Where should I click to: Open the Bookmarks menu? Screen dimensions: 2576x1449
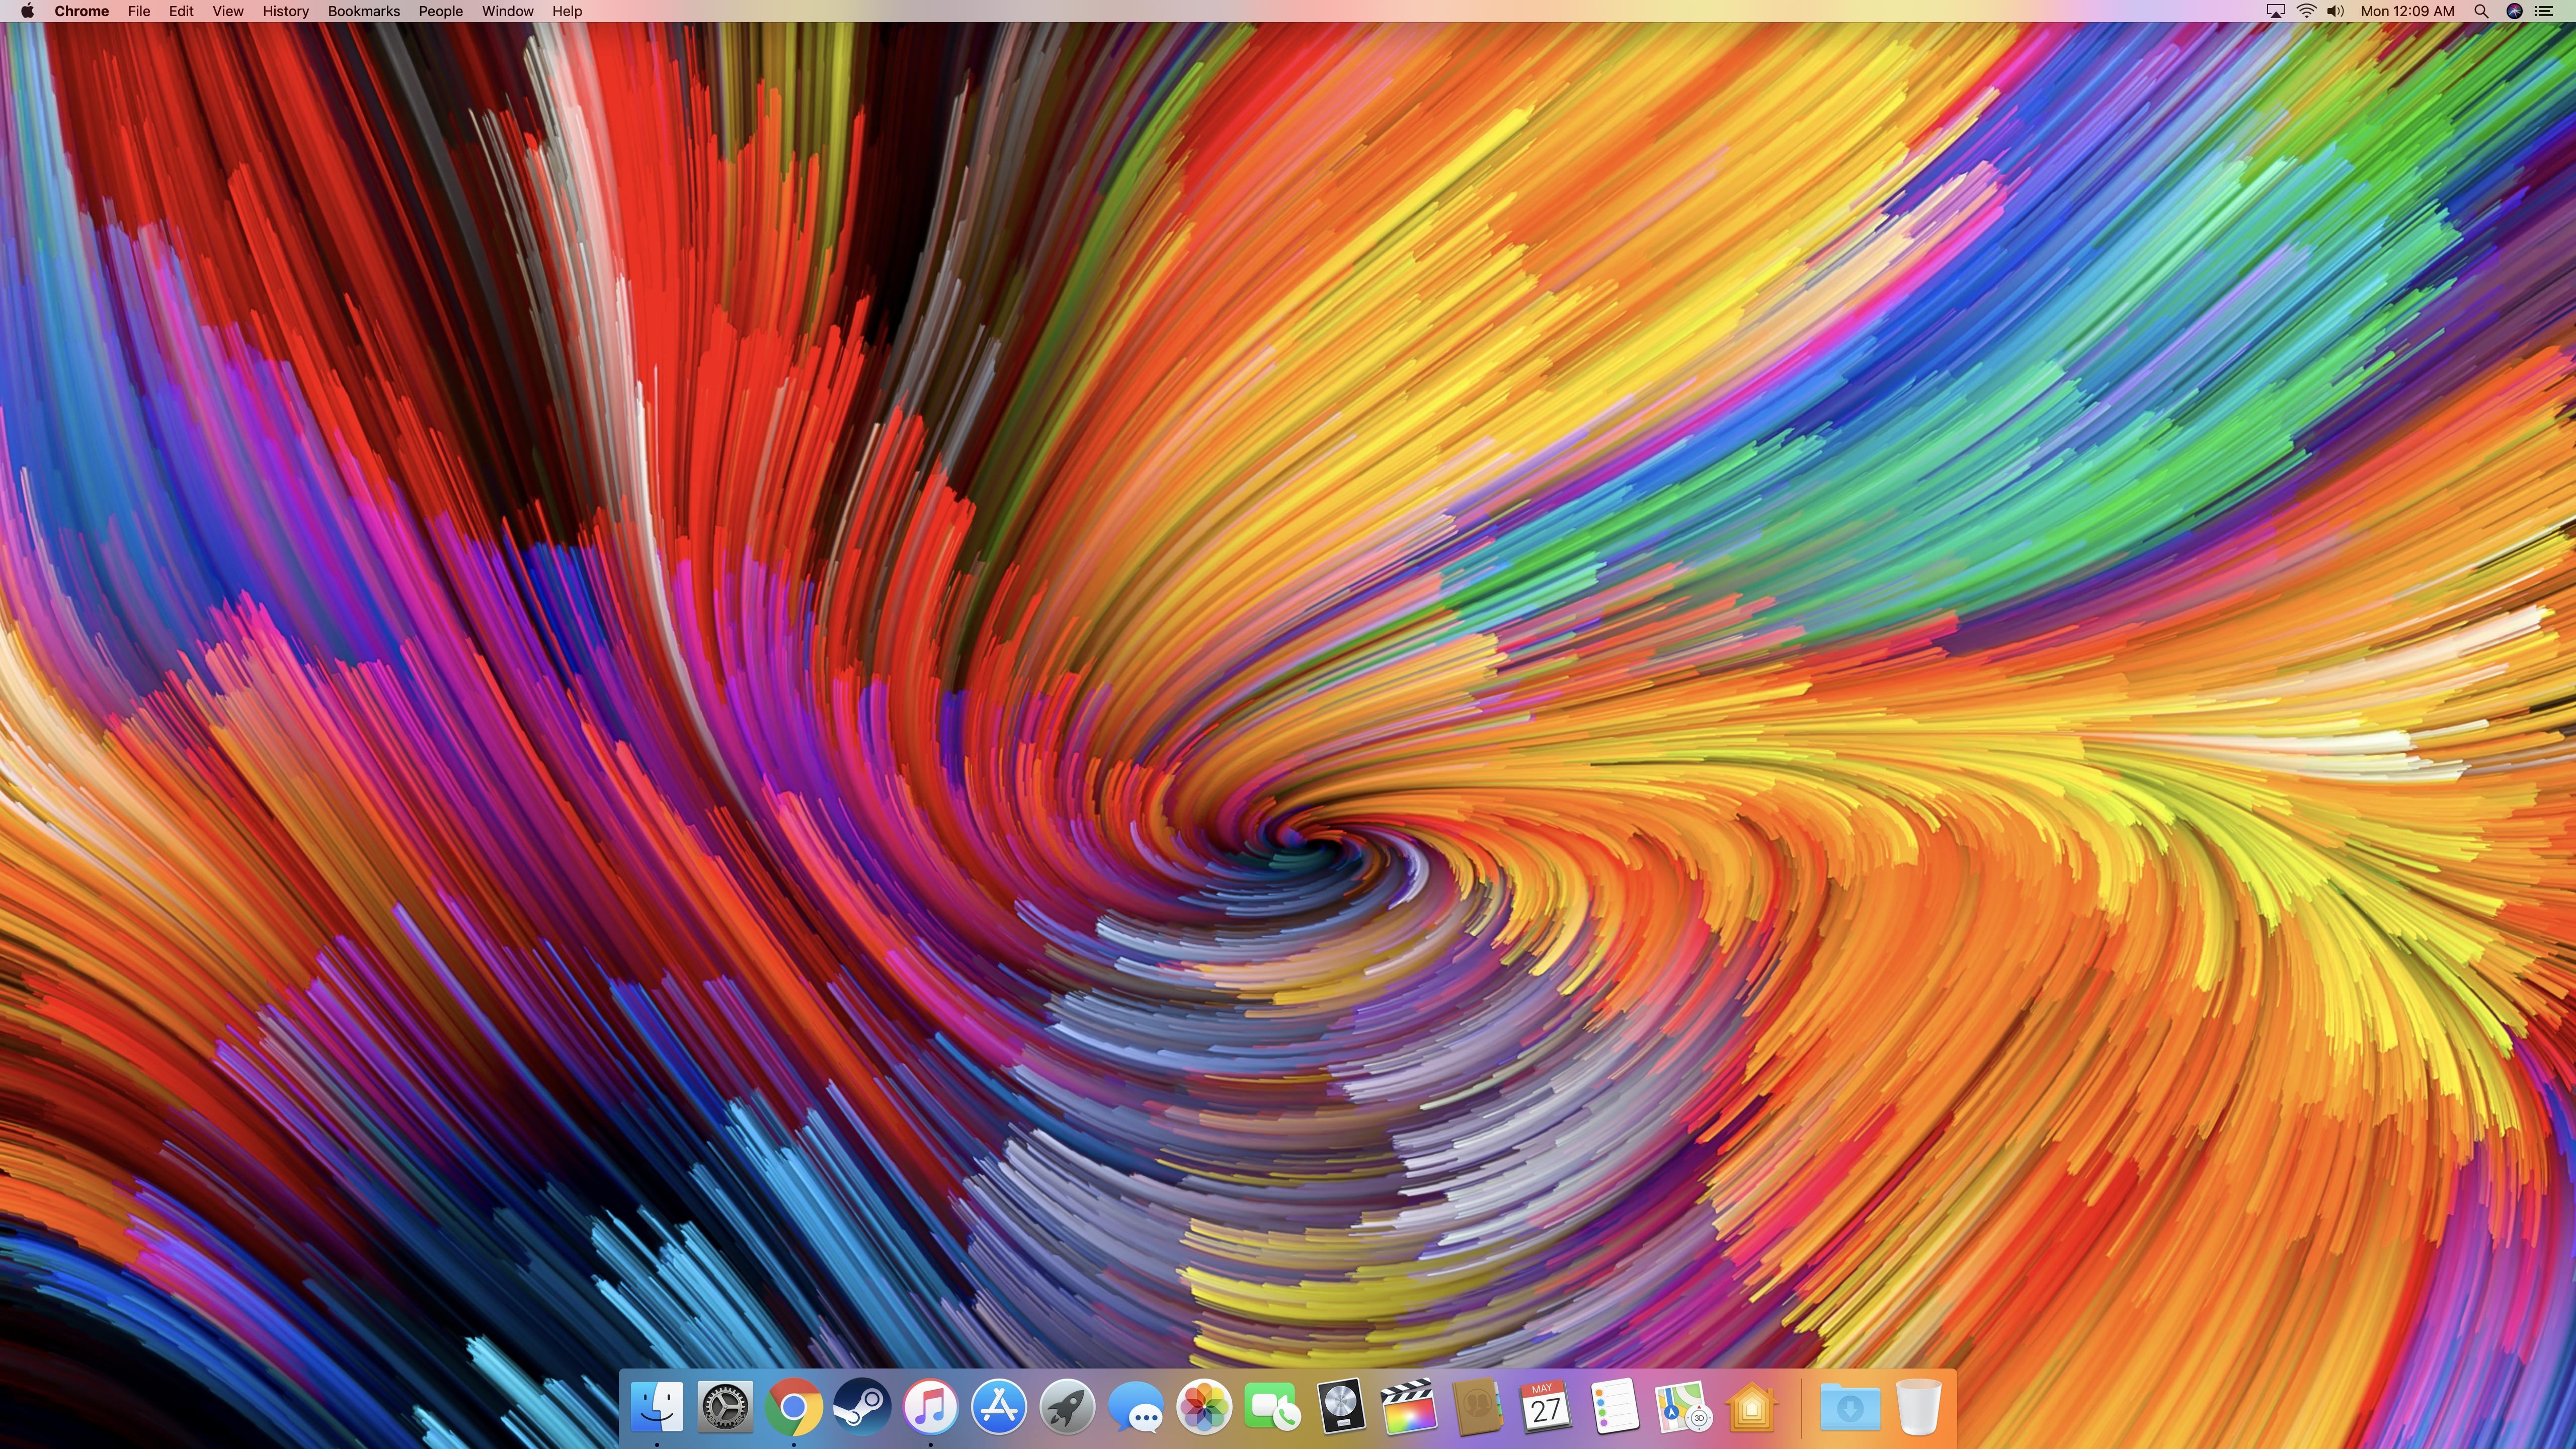[363, 11]
